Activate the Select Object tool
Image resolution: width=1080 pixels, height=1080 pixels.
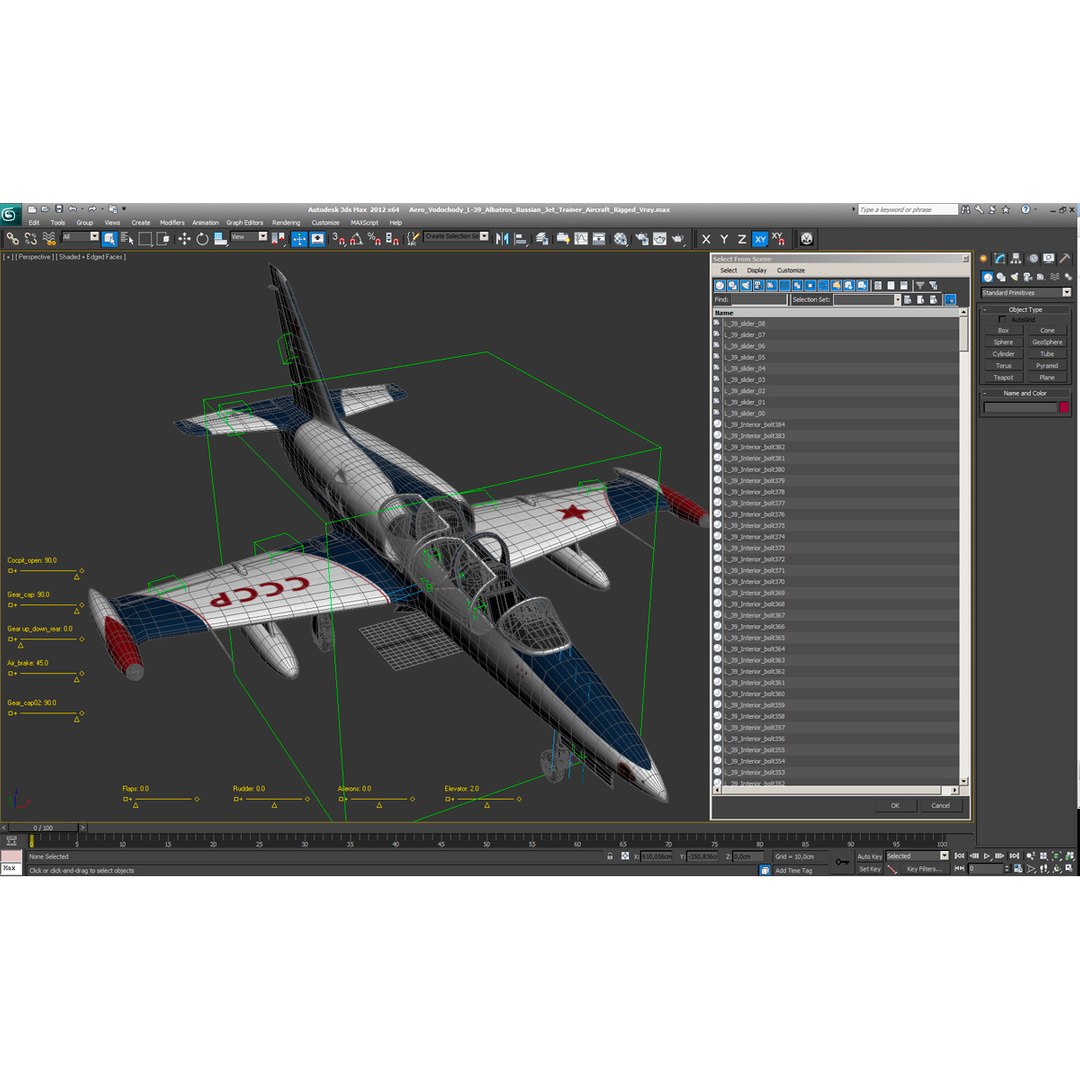click(109, 239)
